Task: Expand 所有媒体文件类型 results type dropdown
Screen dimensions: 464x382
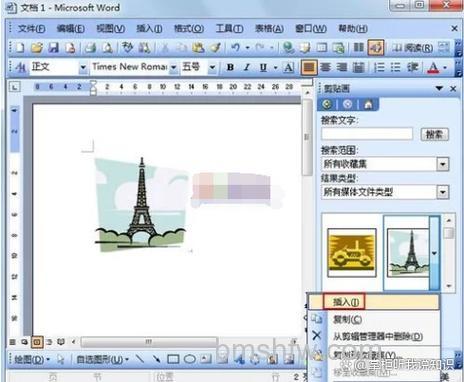Action: 443,192
